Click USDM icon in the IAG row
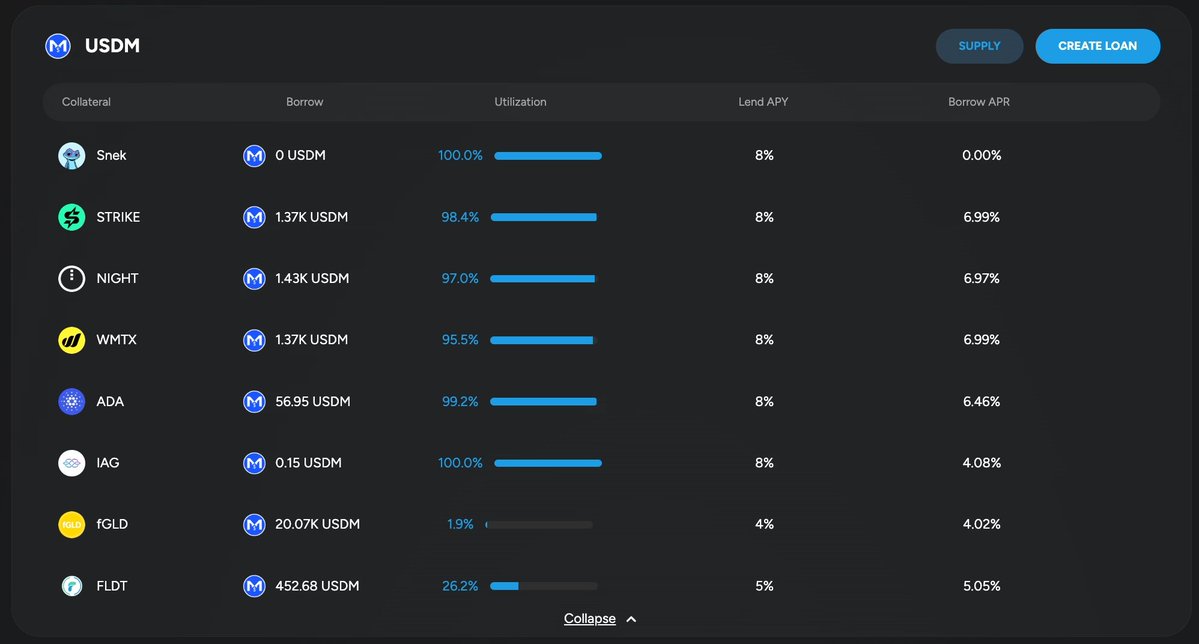Image resolution: width=1199 pixels, height=644 pixels. [x=254, y=463]
